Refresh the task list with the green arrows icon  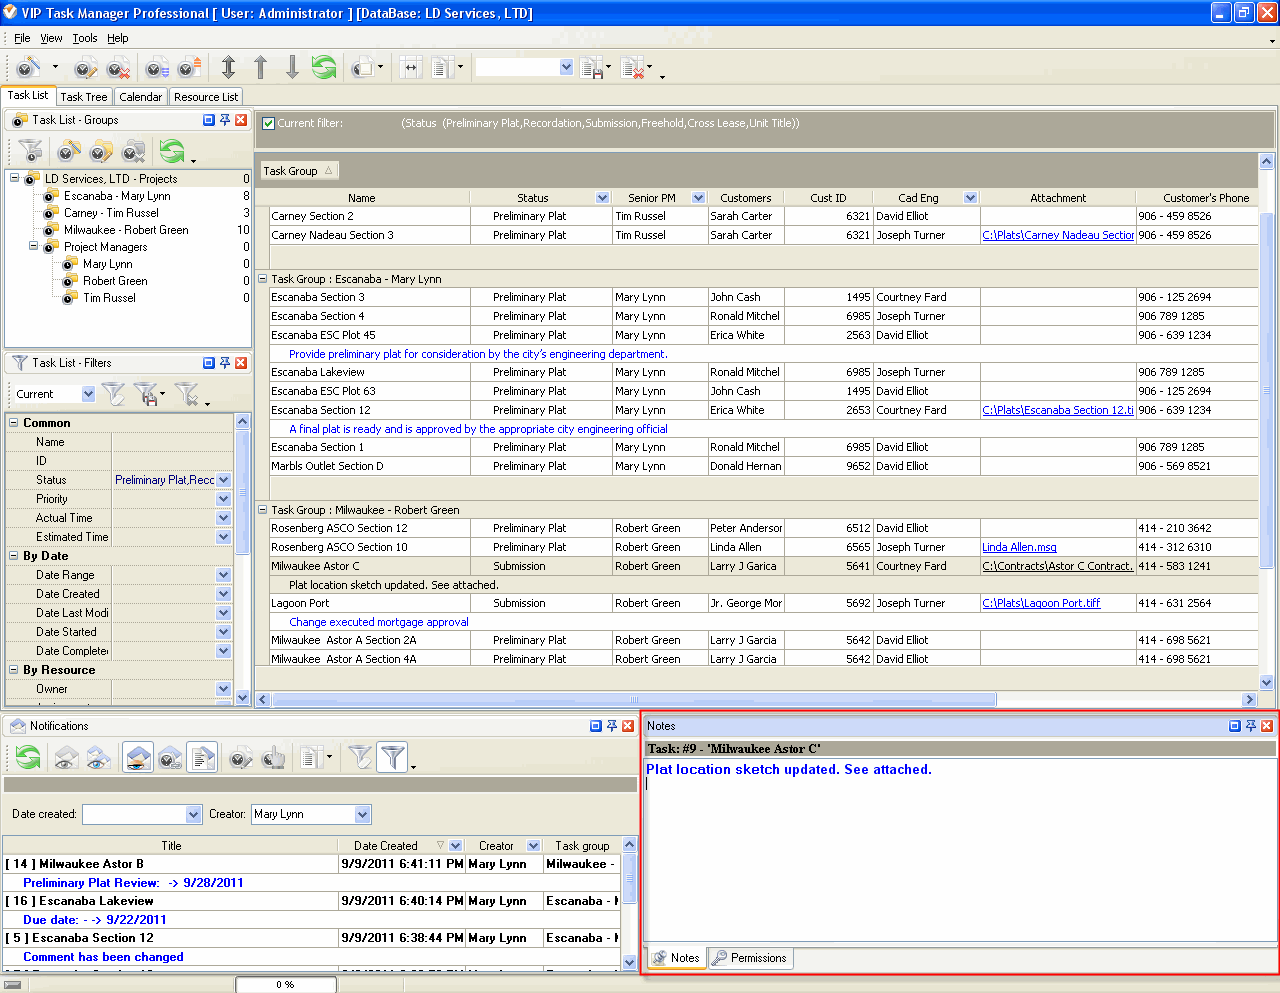tap(323, 68)
